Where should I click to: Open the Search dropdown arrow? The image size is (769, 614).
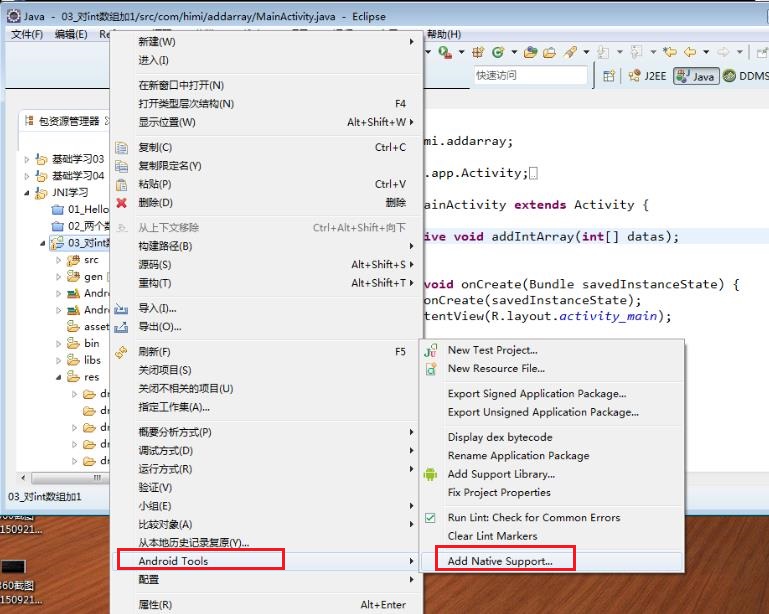pyautogui.click(x=587, y=52)
